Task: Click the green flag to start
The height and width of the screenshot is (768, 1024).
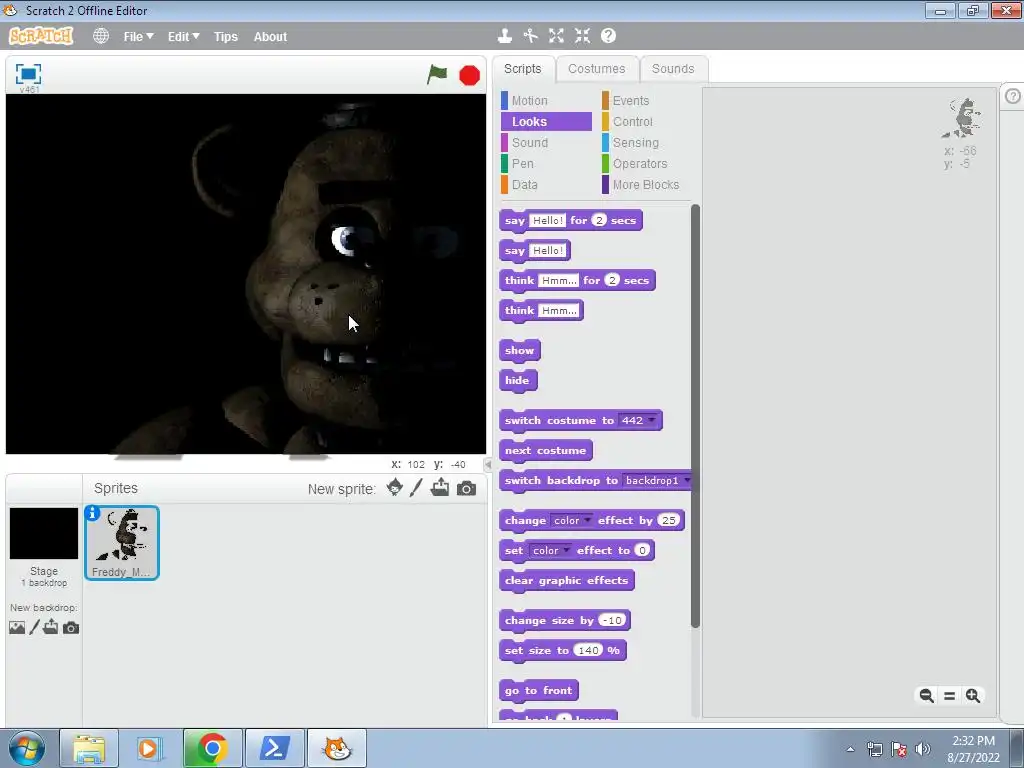Action: tap(437, 74)
